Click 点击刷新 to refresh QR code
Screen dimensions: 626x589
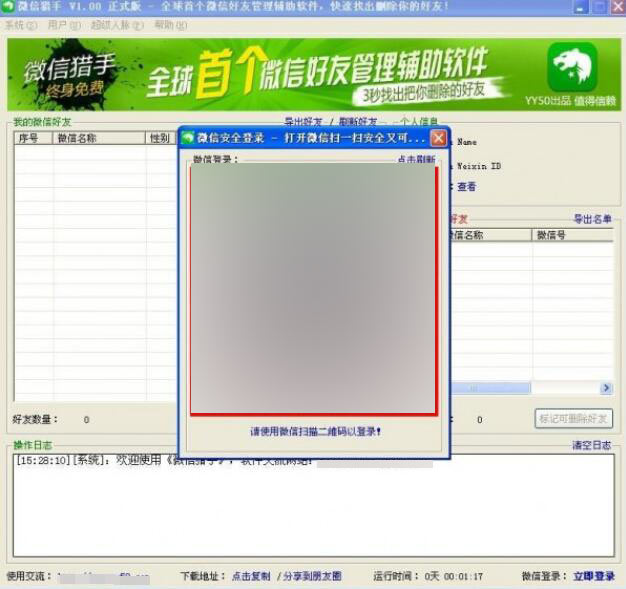tap(416, 159)
